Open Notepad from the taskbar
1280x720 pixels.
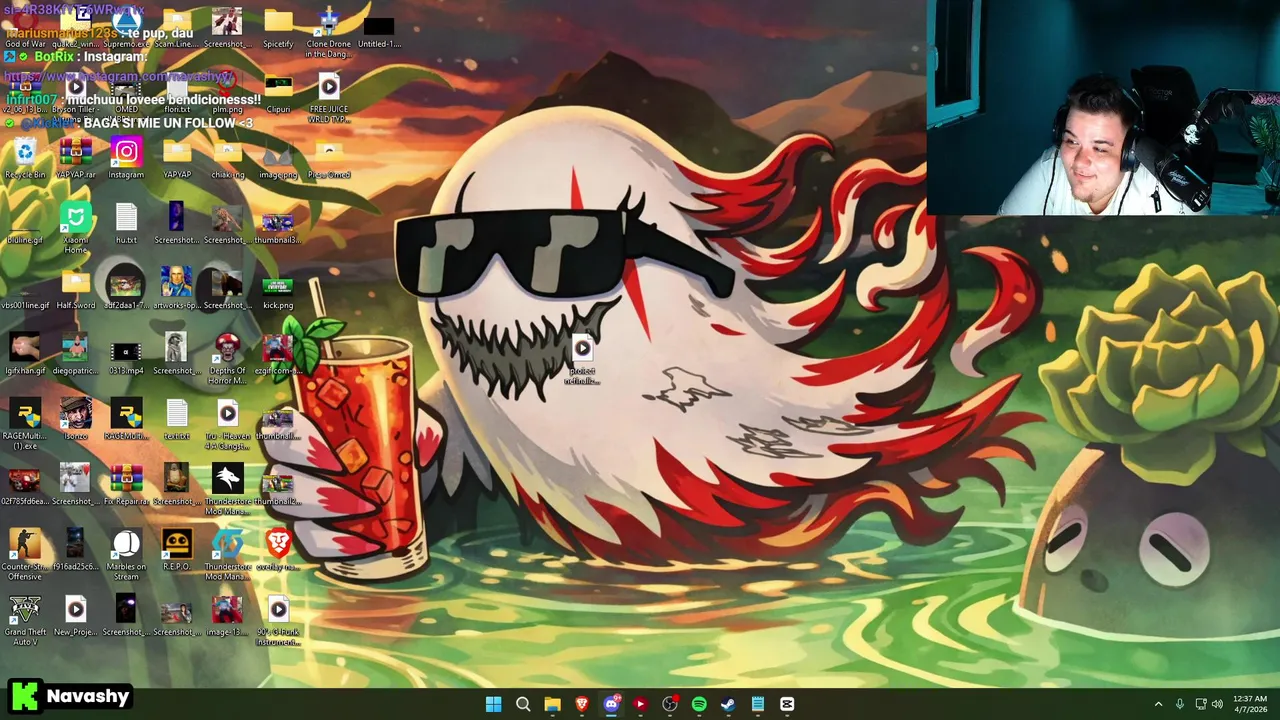[x=758, y=704]
